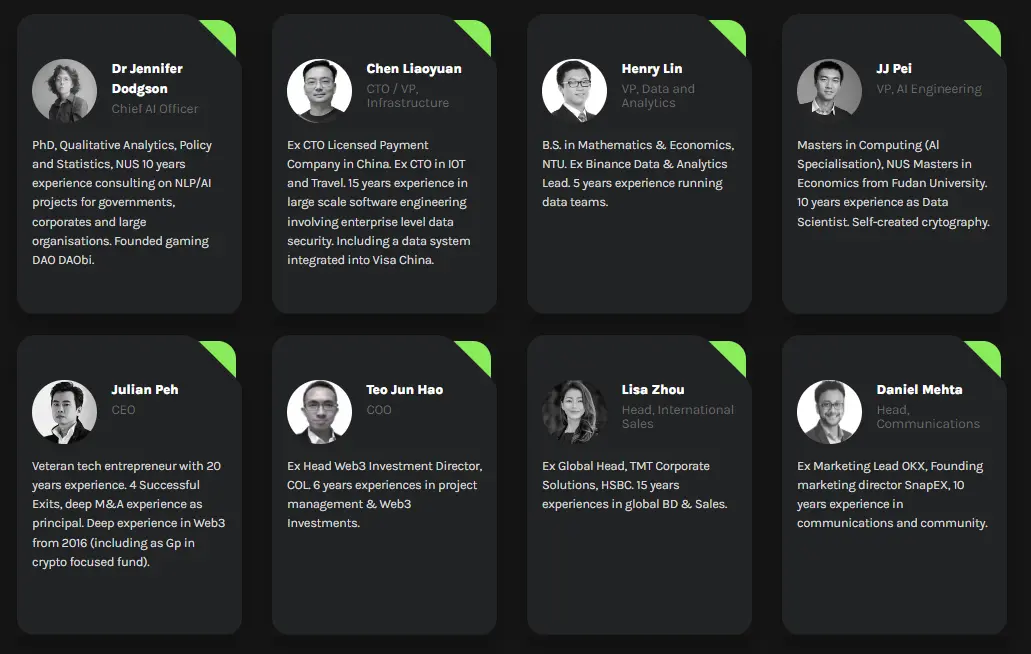Click Julian Peh's profile photo
The image size is (1031, 654).
click(64, 411)
